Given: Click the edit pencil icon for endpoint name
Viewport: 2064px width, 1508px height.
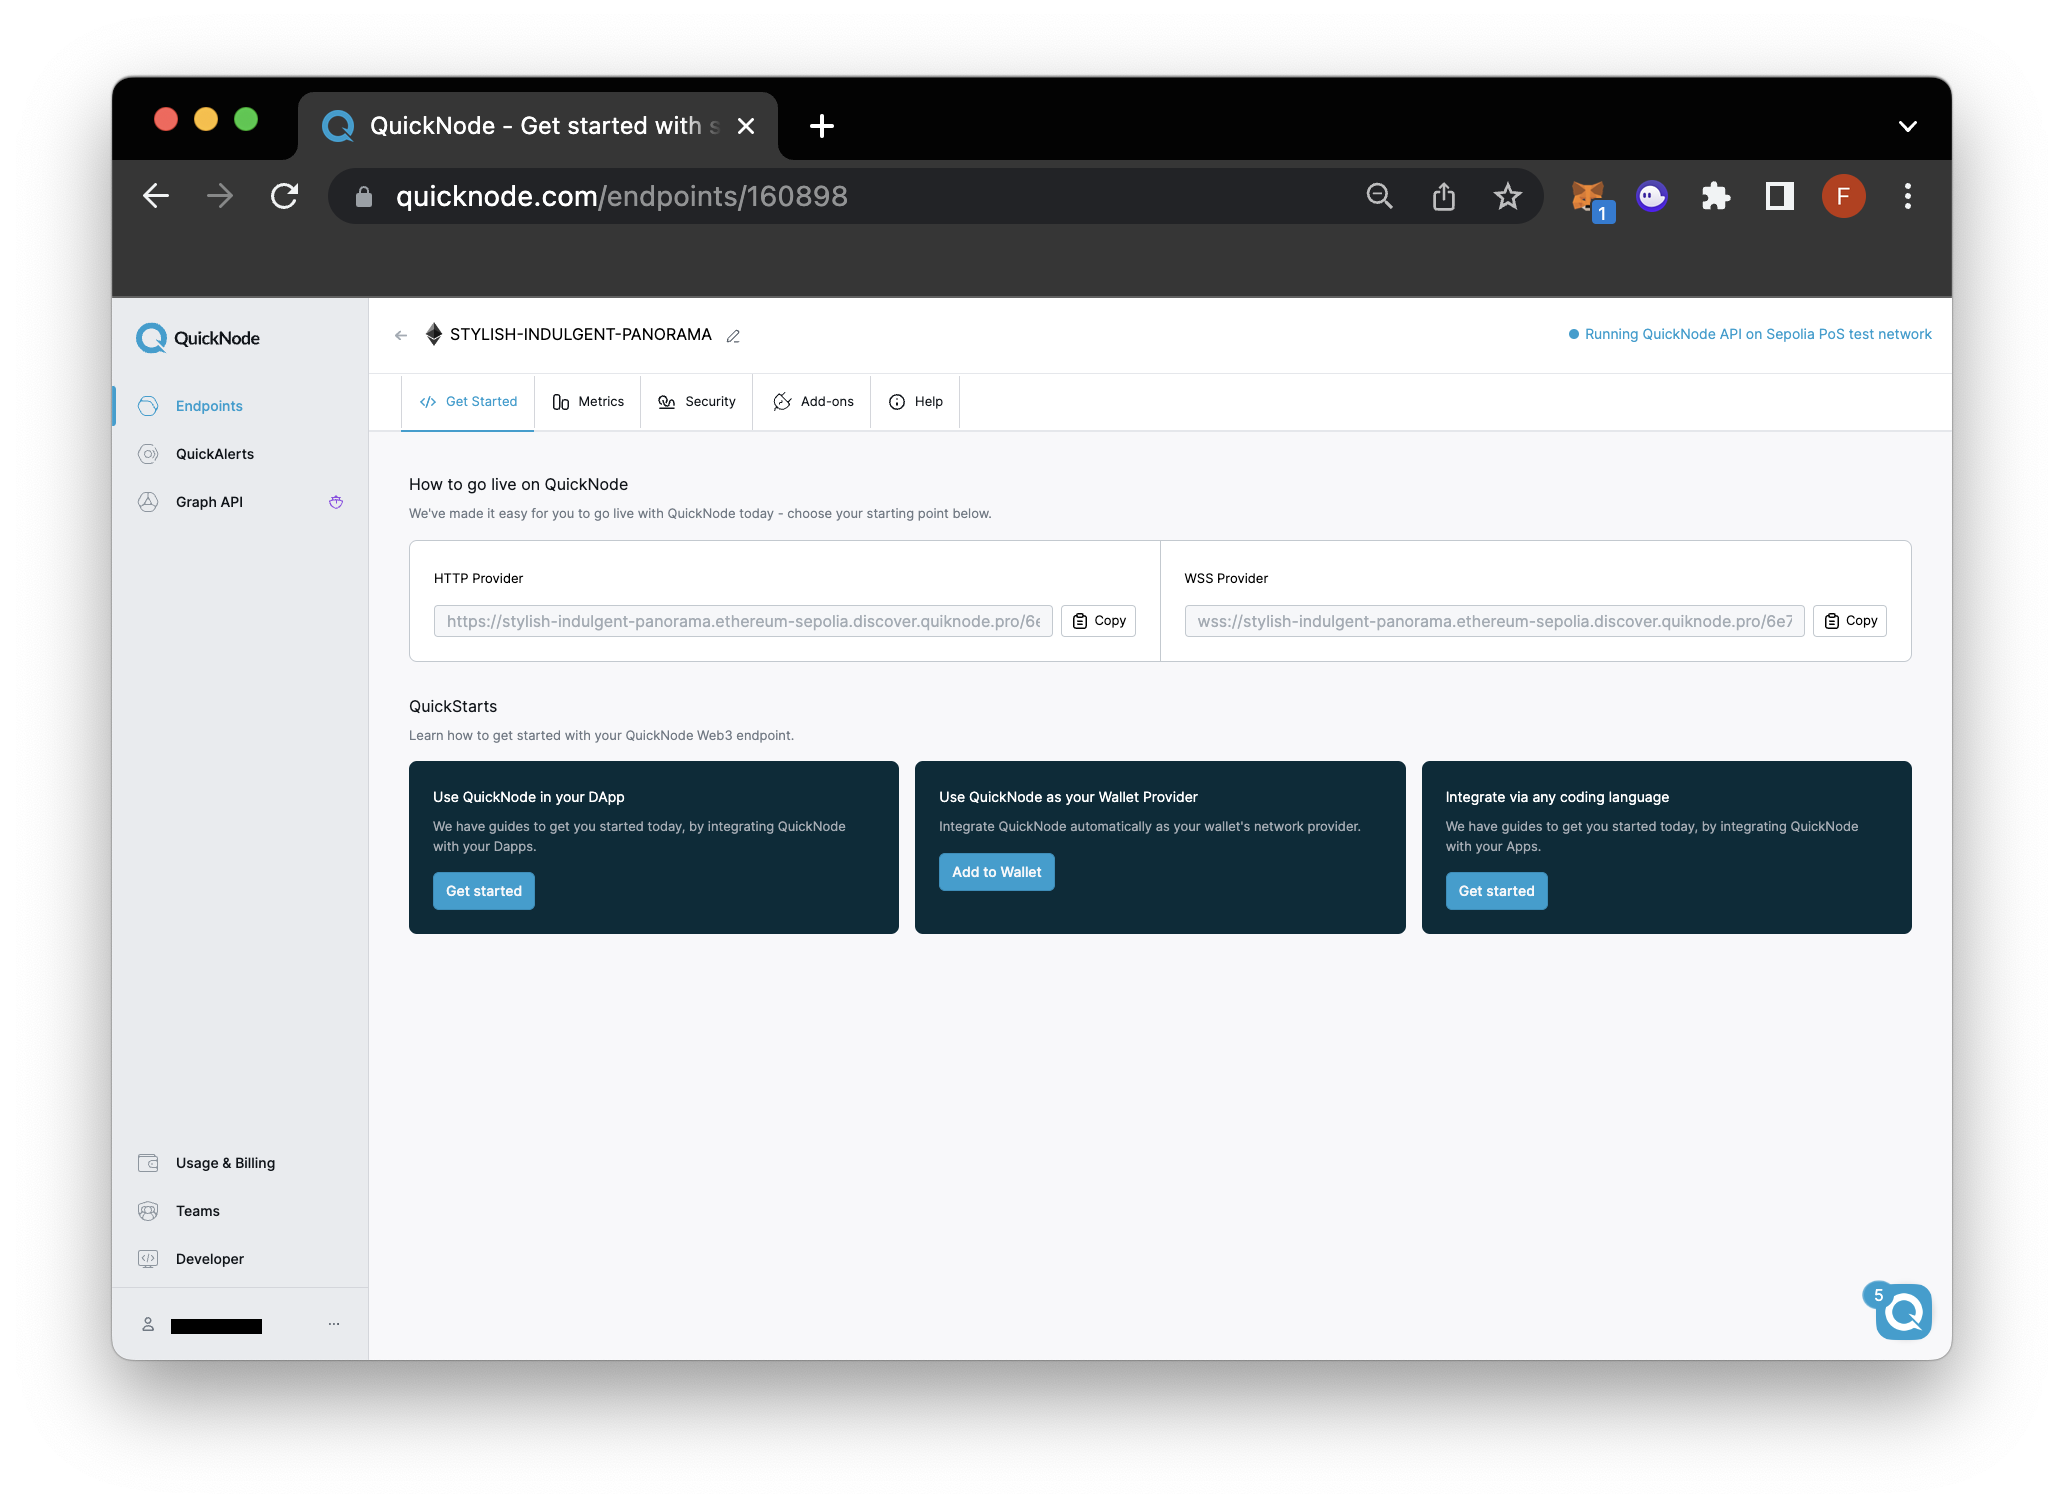Looking at the screenshot, I should (736, 333).
